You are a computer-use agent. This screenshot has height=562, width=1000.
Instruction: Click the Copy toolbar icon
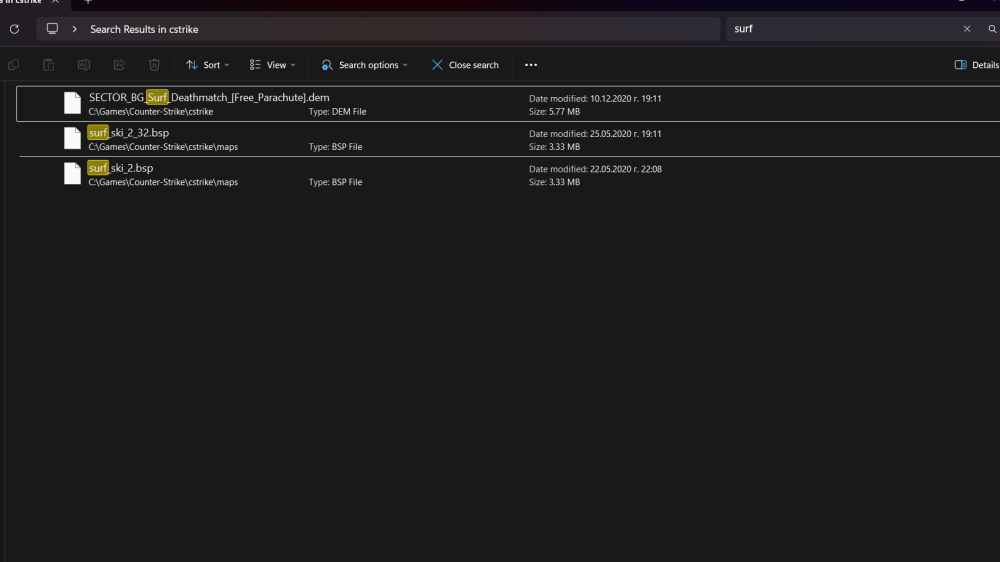[13, 64]
